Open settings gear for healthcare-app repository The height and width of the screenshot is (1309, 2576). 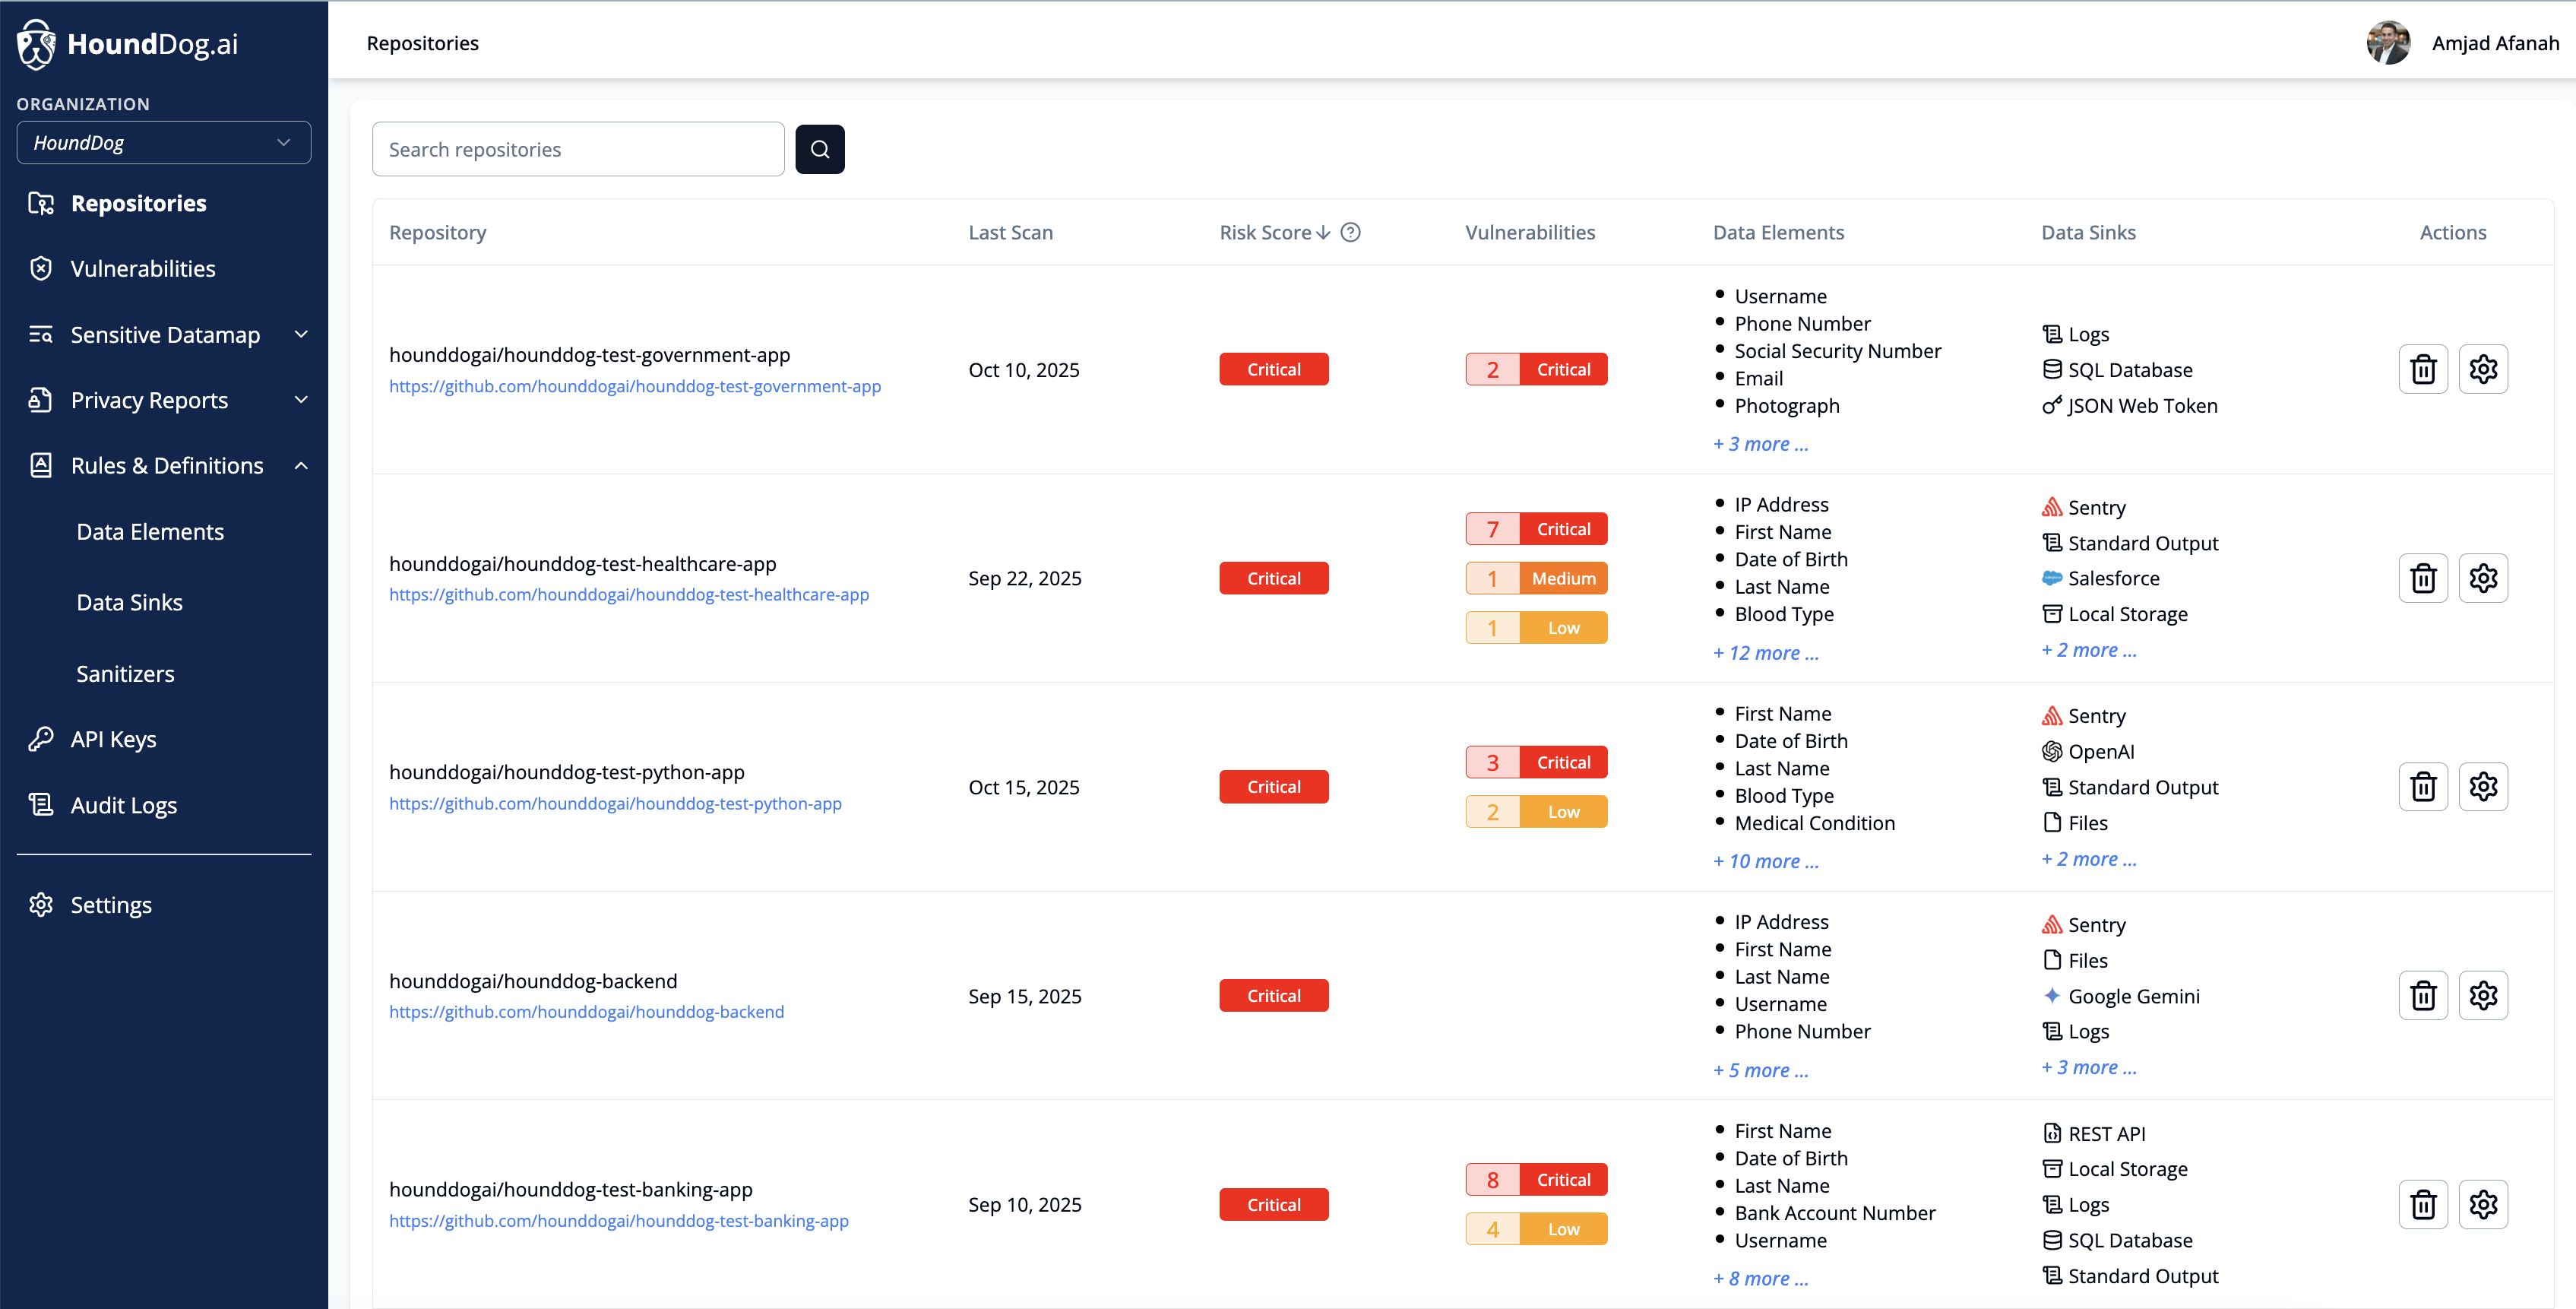click(2482, 578)
